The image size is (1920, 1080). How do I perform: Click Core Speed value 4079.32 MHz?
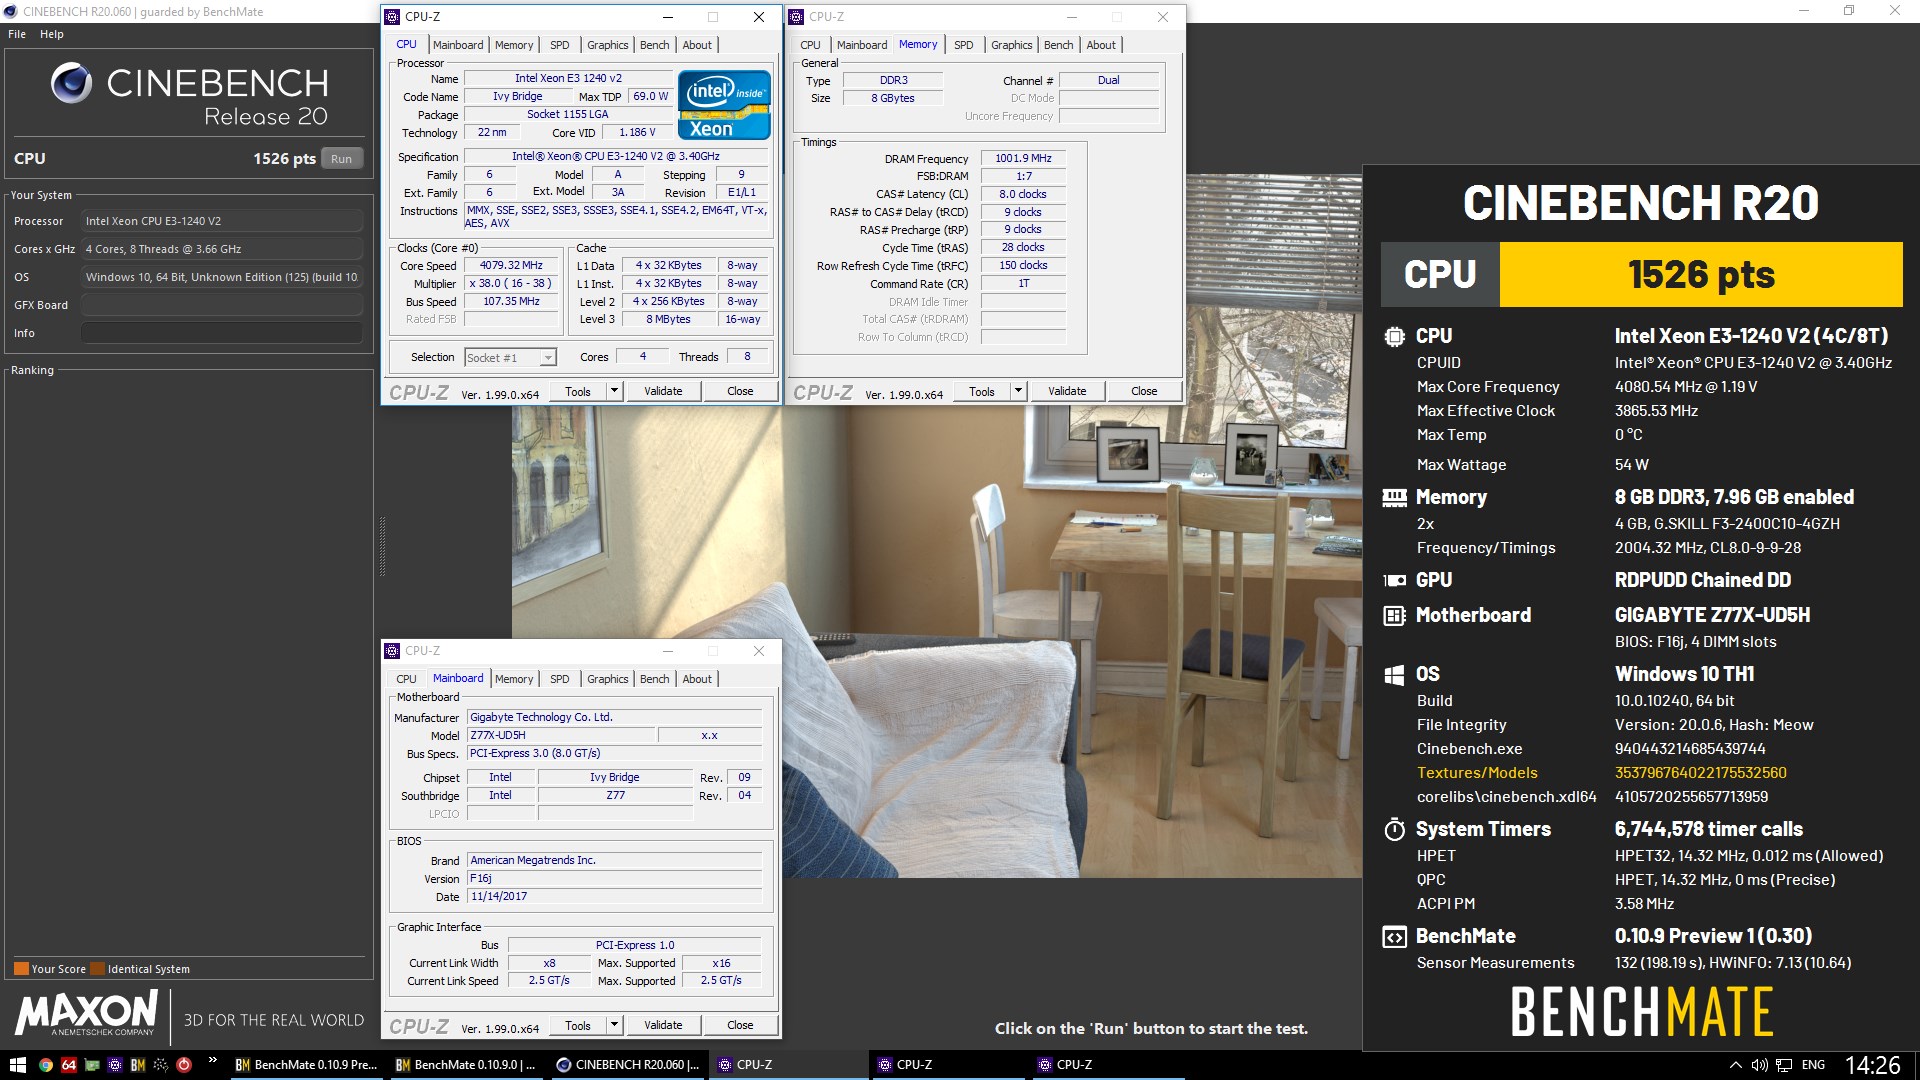click(x=511, y=266)
